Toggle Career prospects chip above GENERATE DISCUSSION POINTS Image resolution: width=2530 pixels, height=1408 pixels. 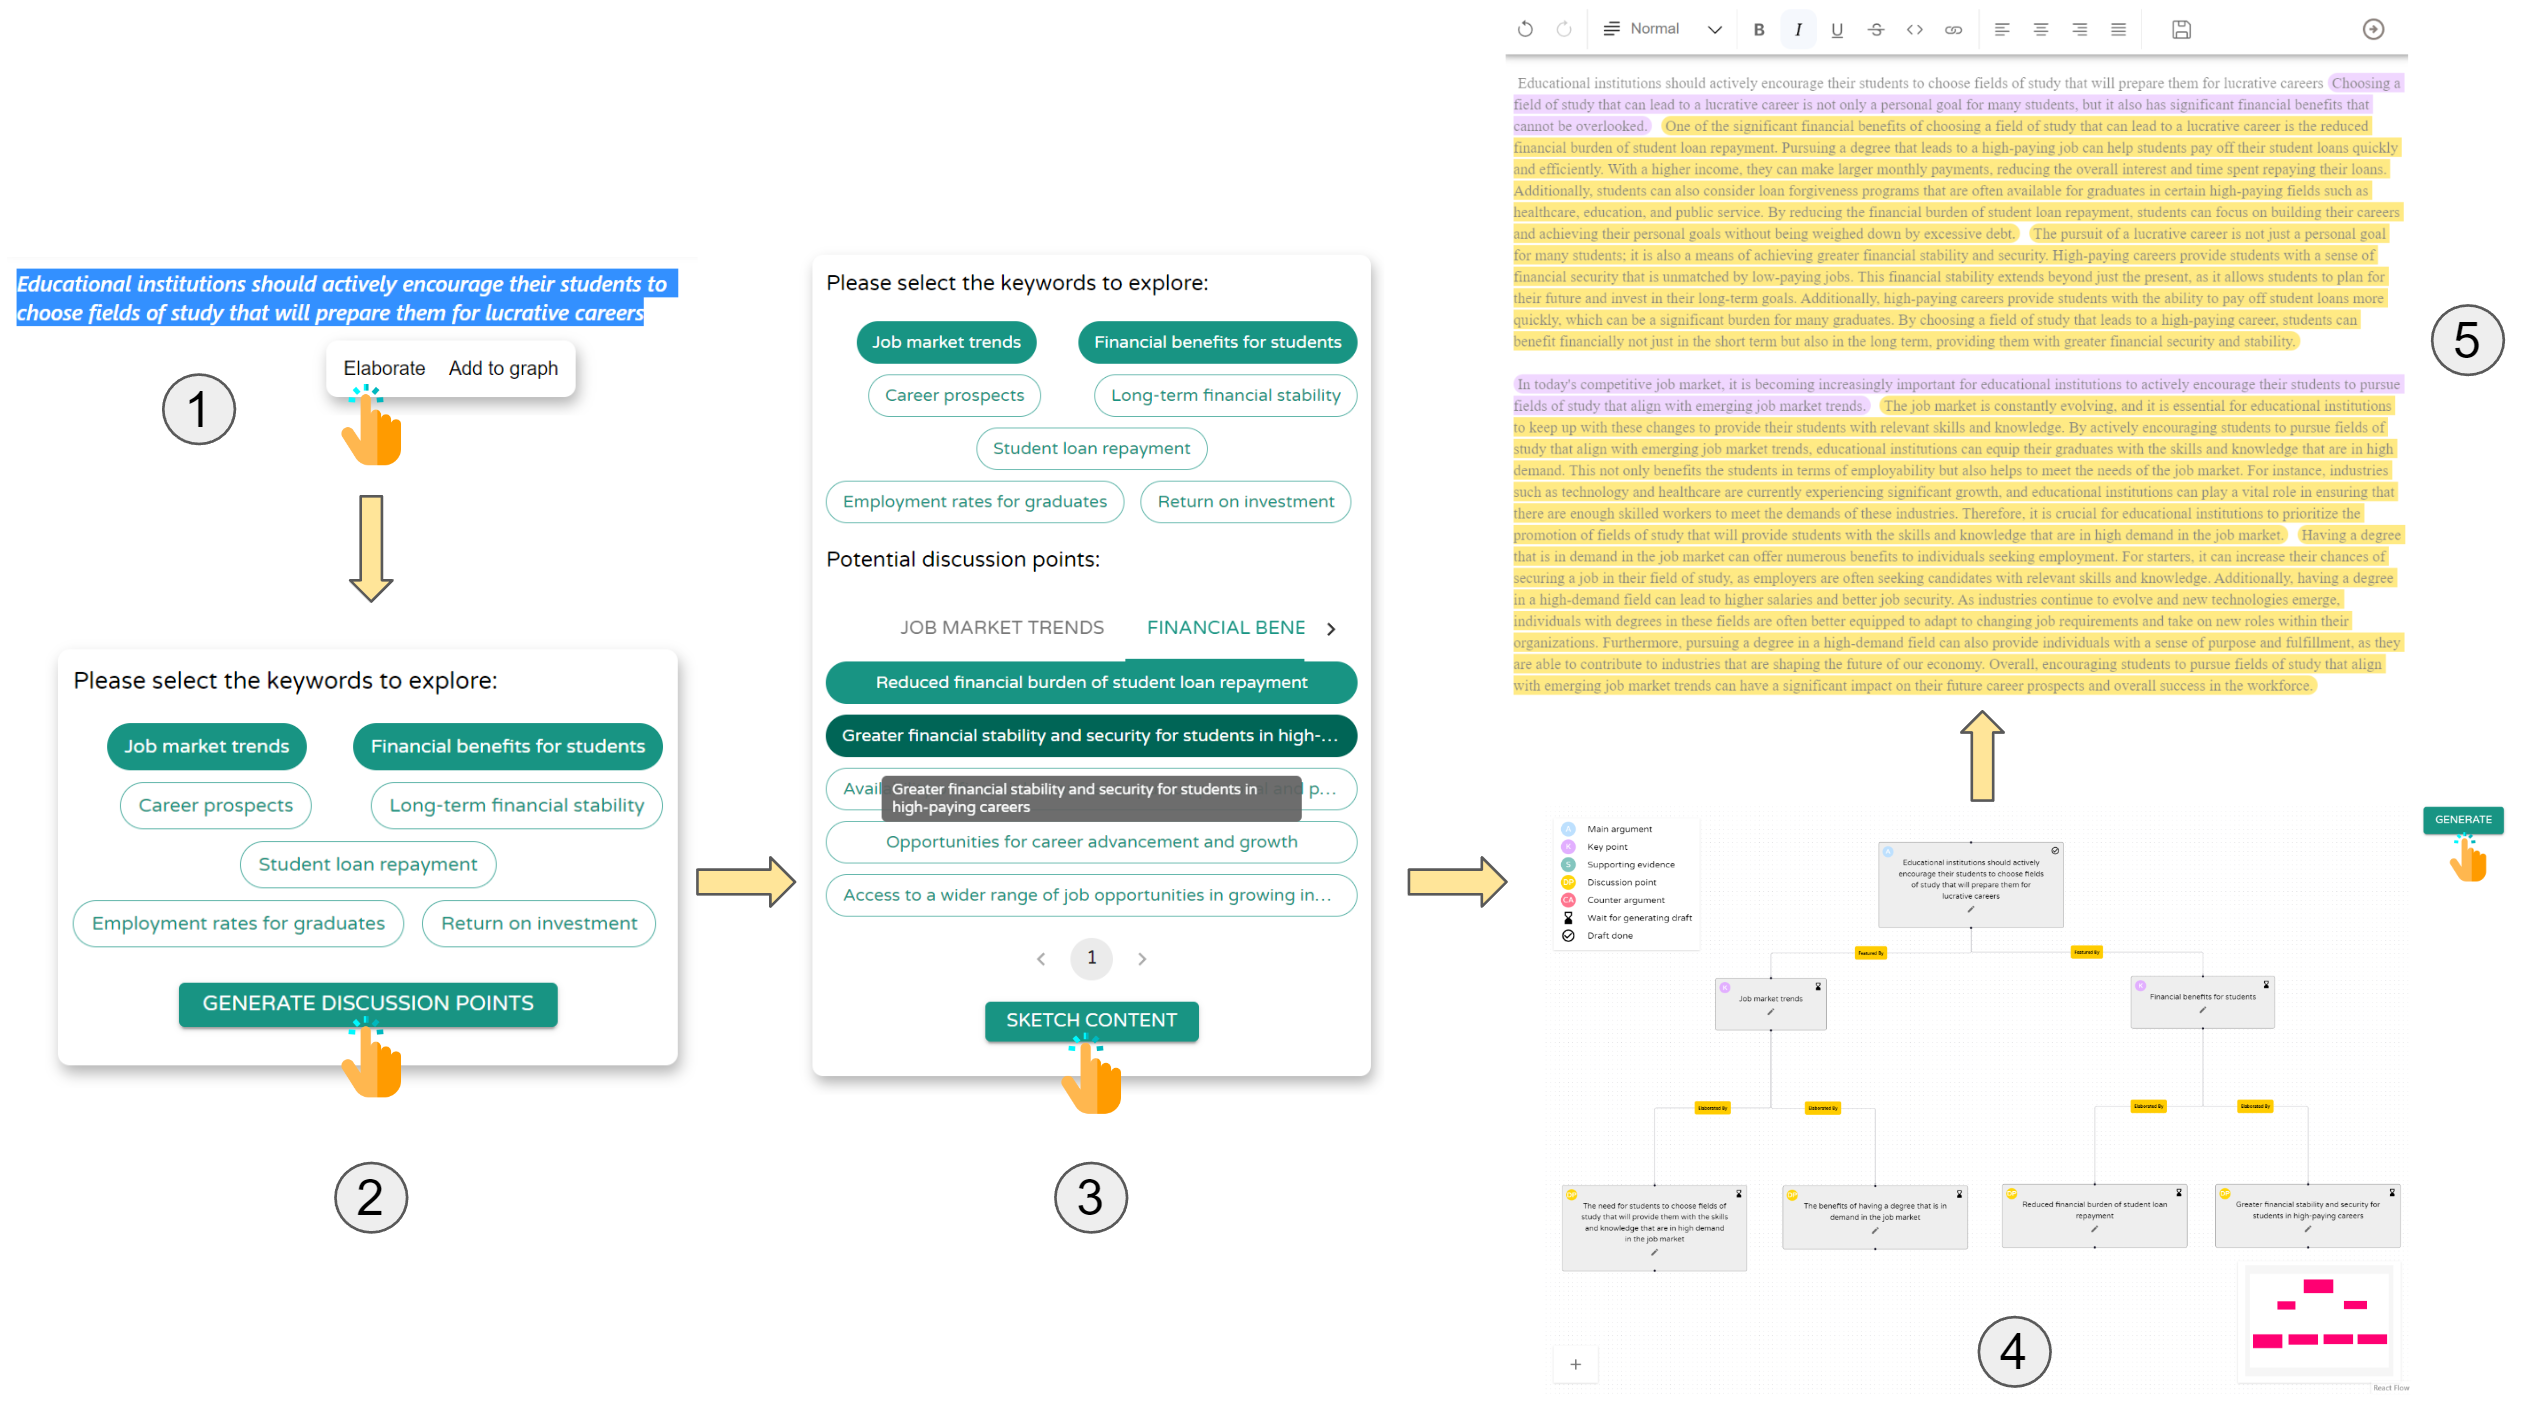pyautogui.click(x=216, y=805)
